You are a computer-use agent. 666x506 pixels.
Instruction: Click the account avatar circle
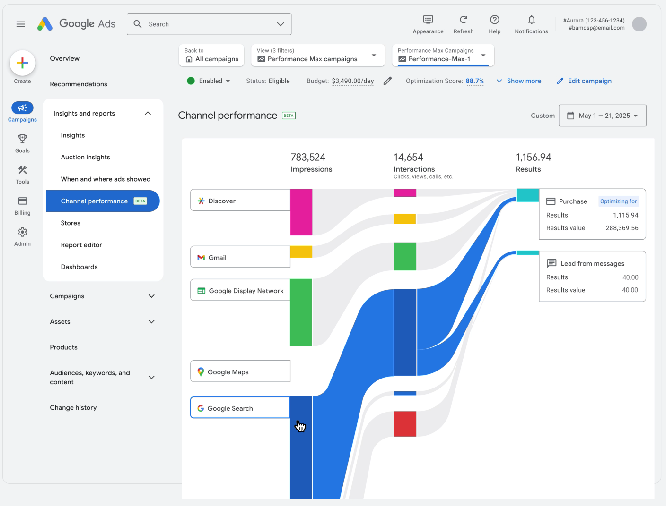click(639, 24)
